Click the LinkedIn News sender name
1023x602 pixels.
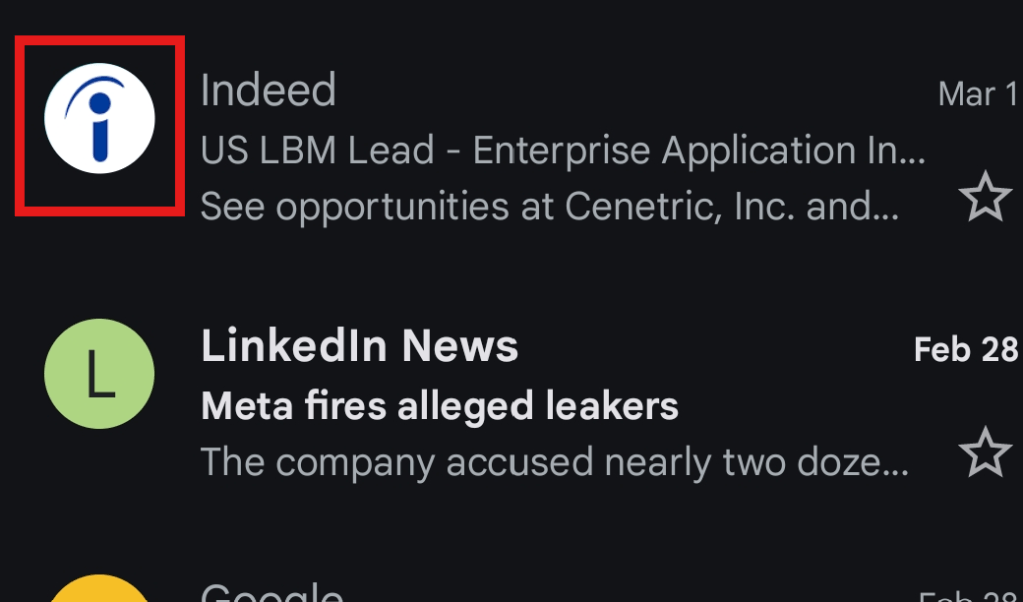pos(359,347)
